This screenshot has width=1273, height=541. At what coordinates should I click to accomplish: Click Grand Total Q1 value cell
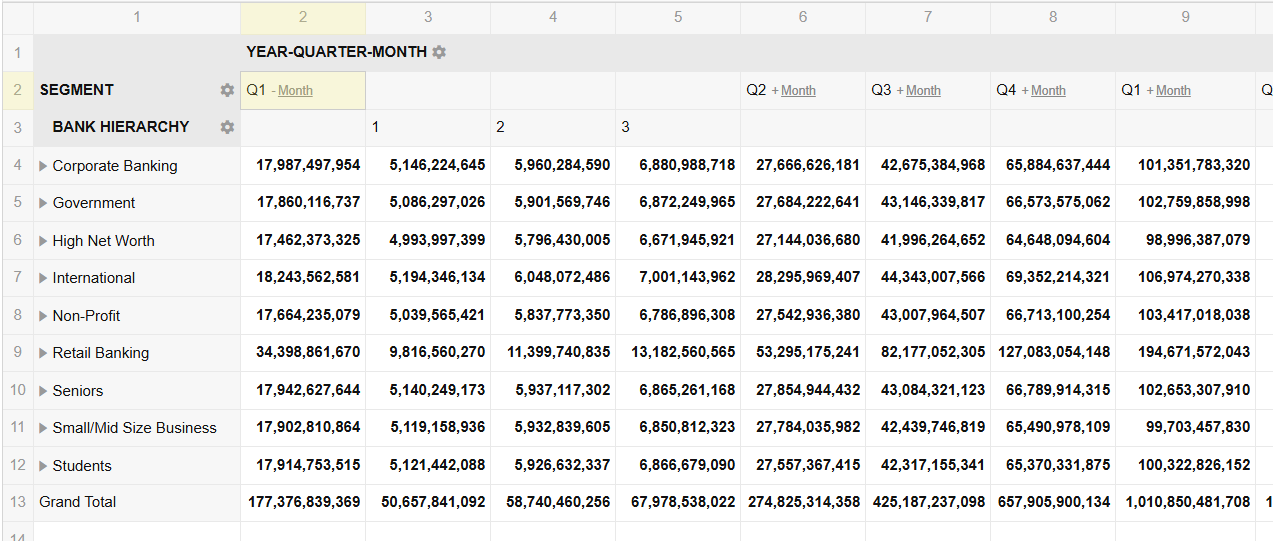[x=303, y=502]
